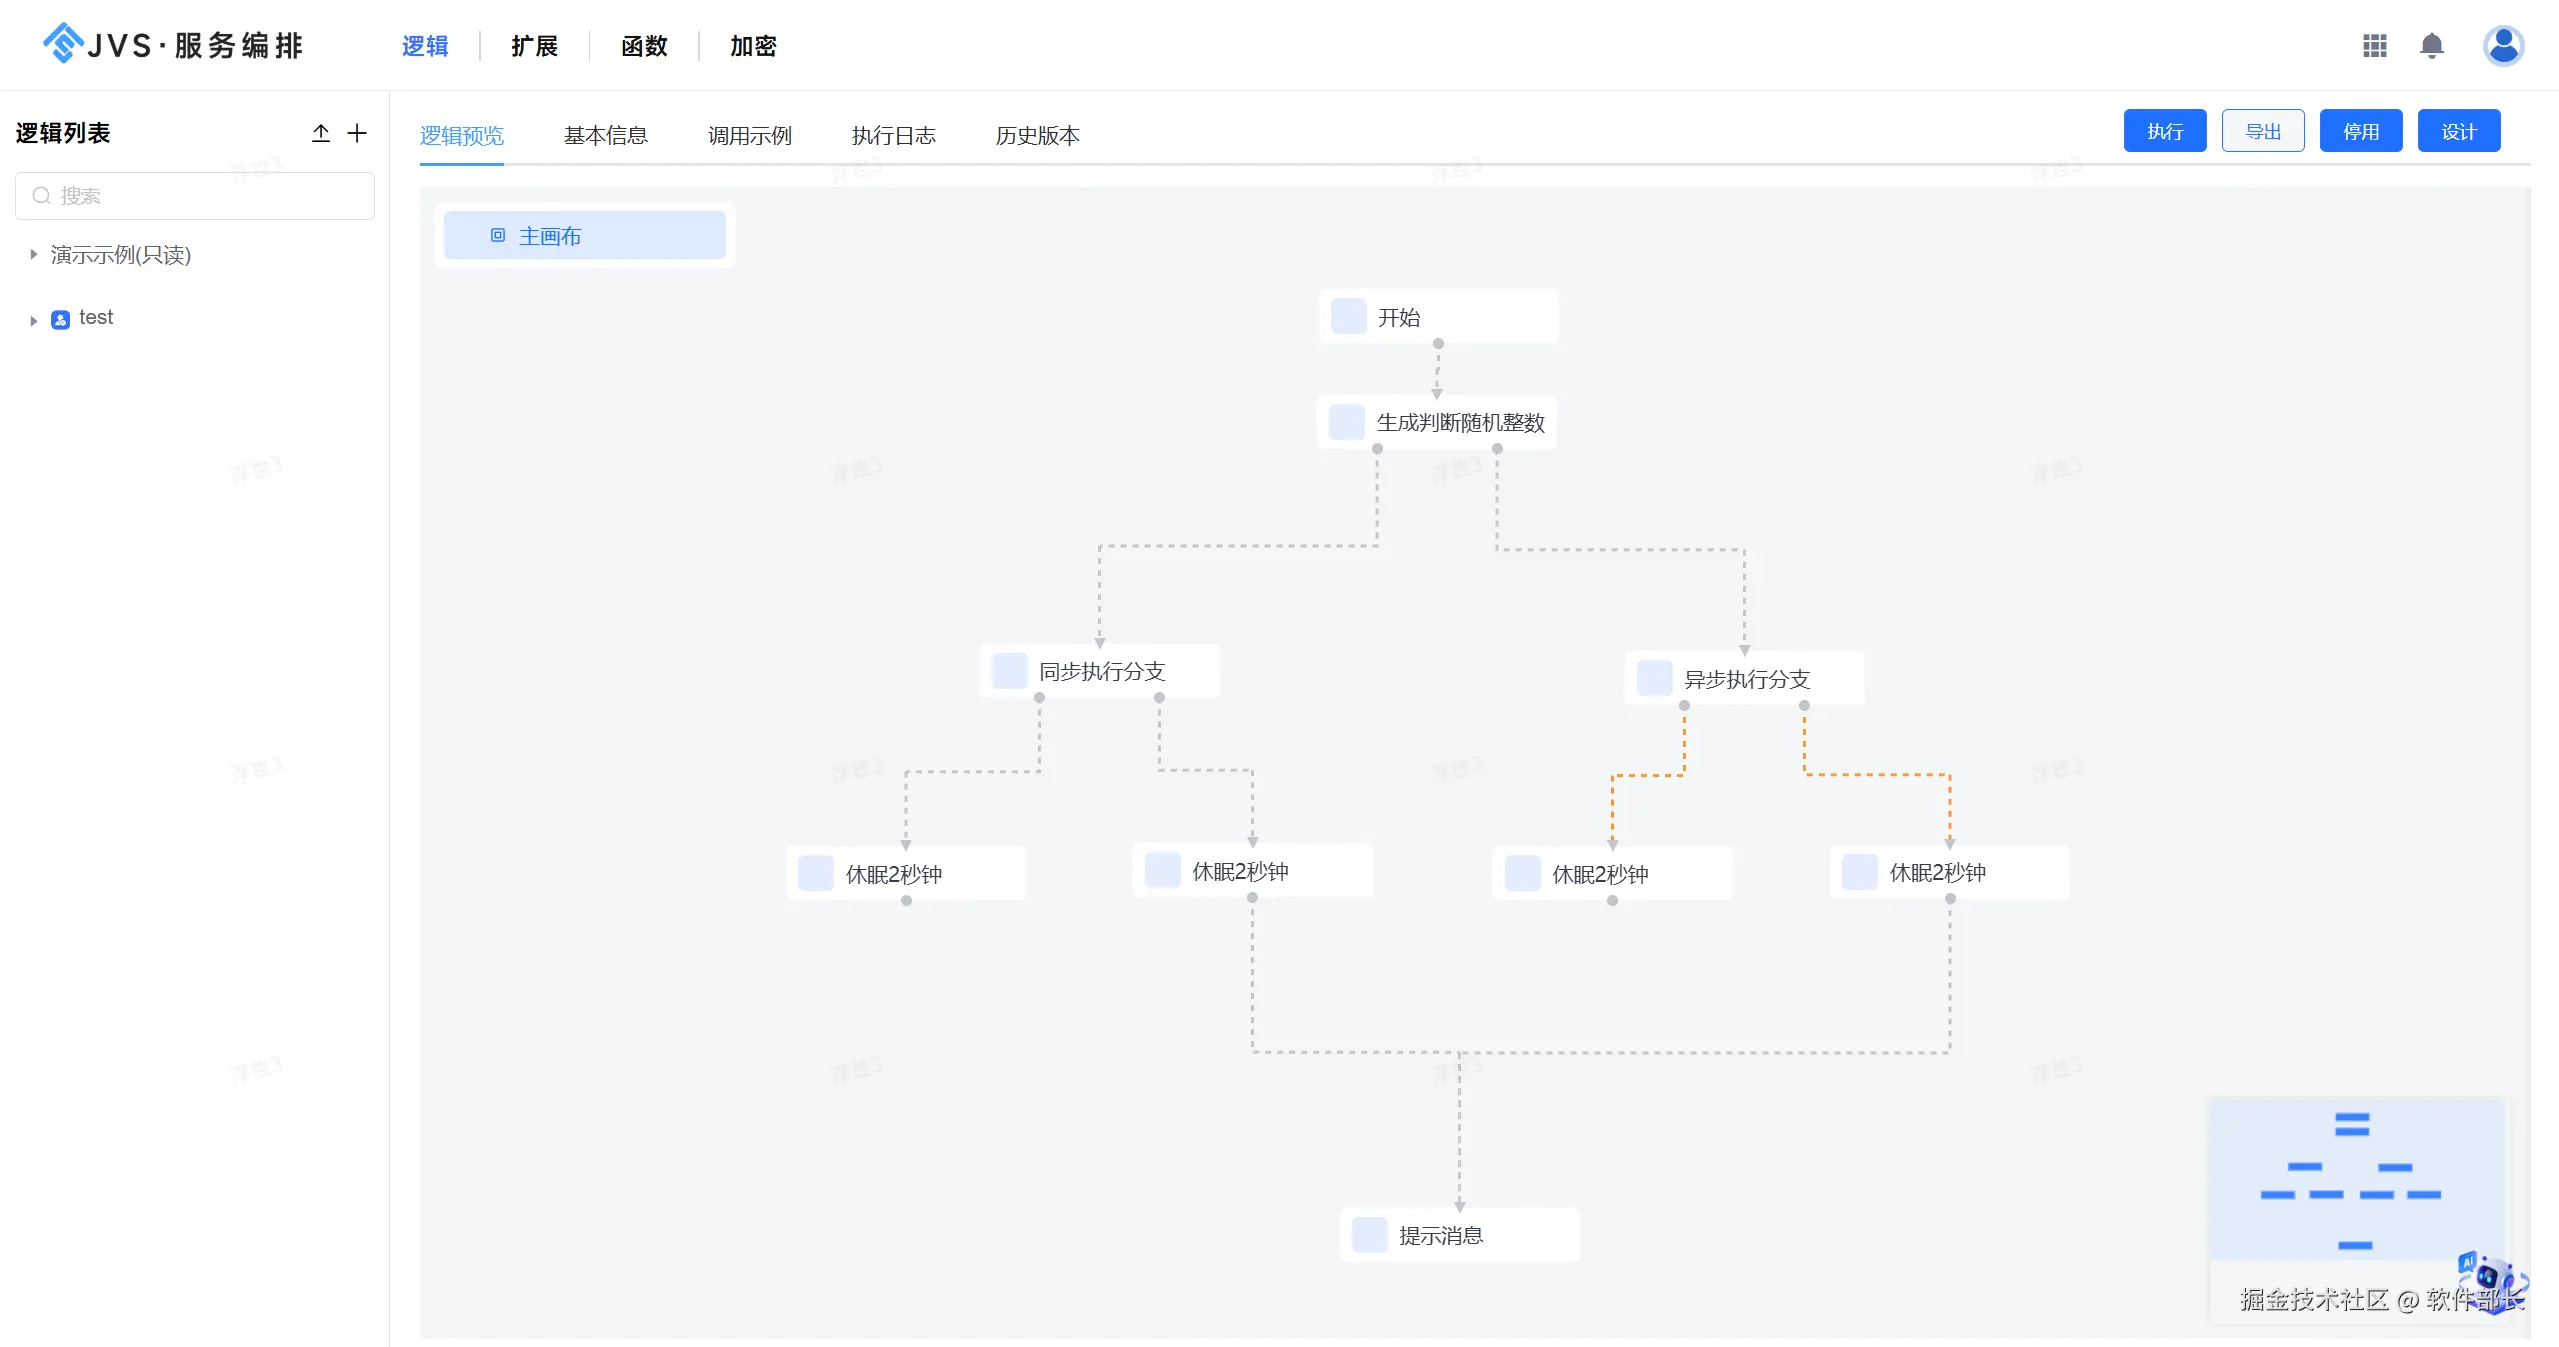Open the apps grid icon

(2374, 46)
